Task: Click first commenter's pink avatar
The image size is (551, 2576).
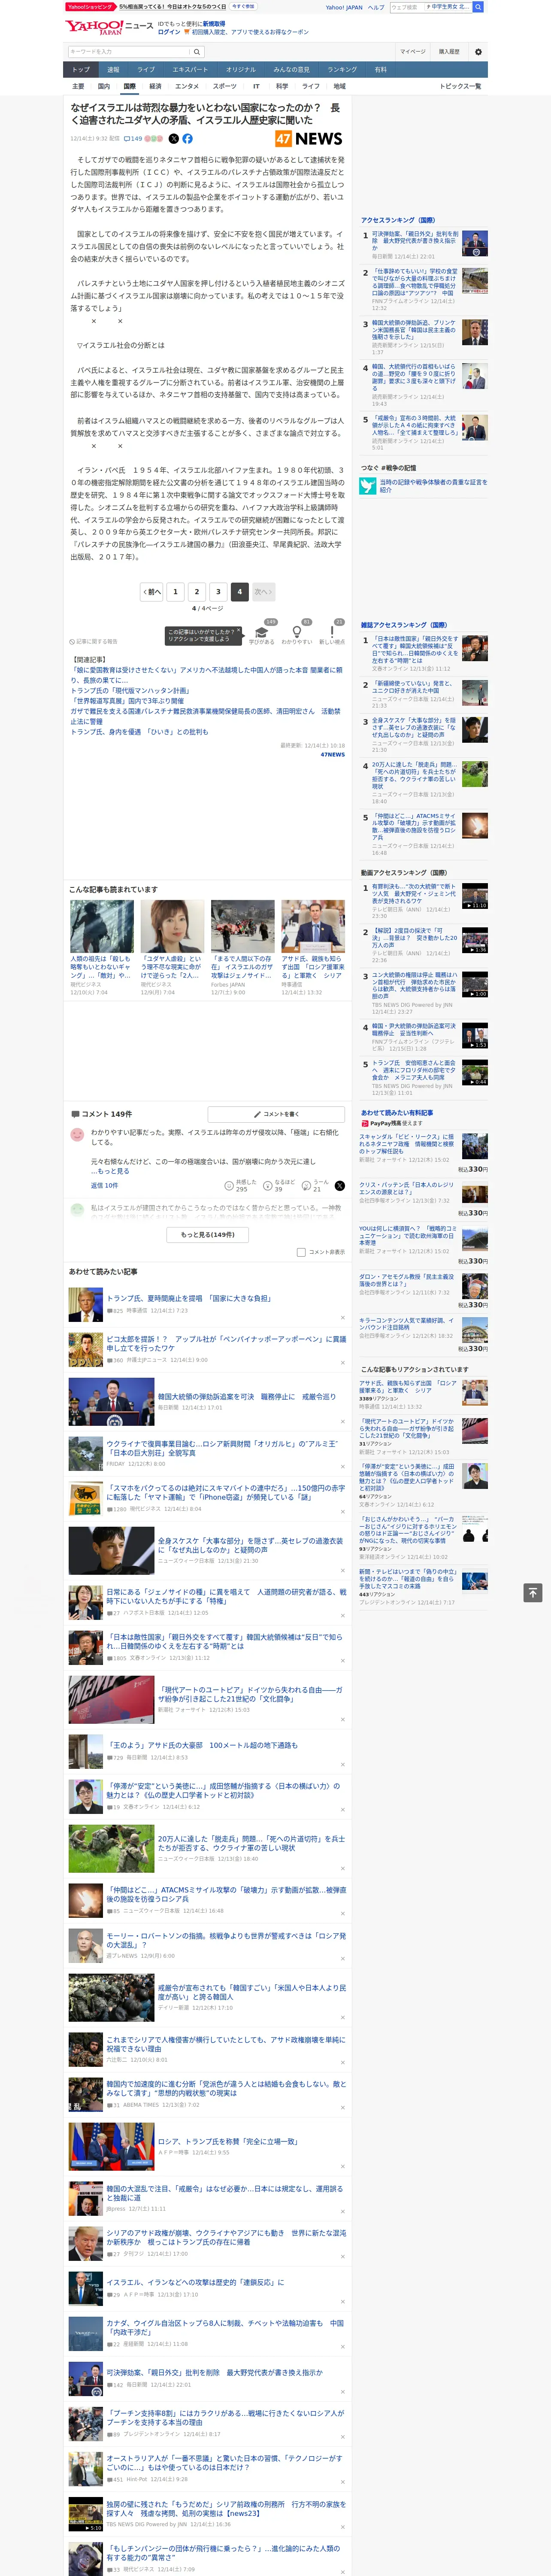Action: click(77, 1135)
